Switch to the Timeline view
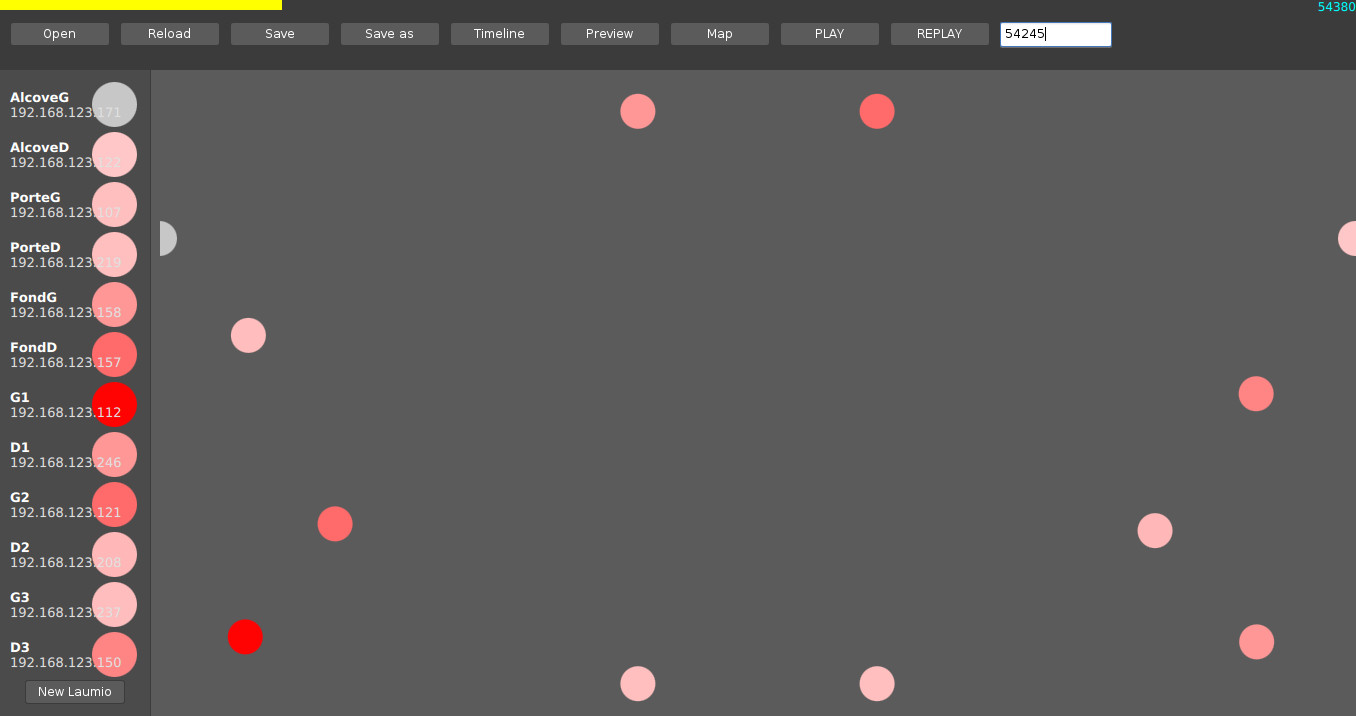 point(500,34)
